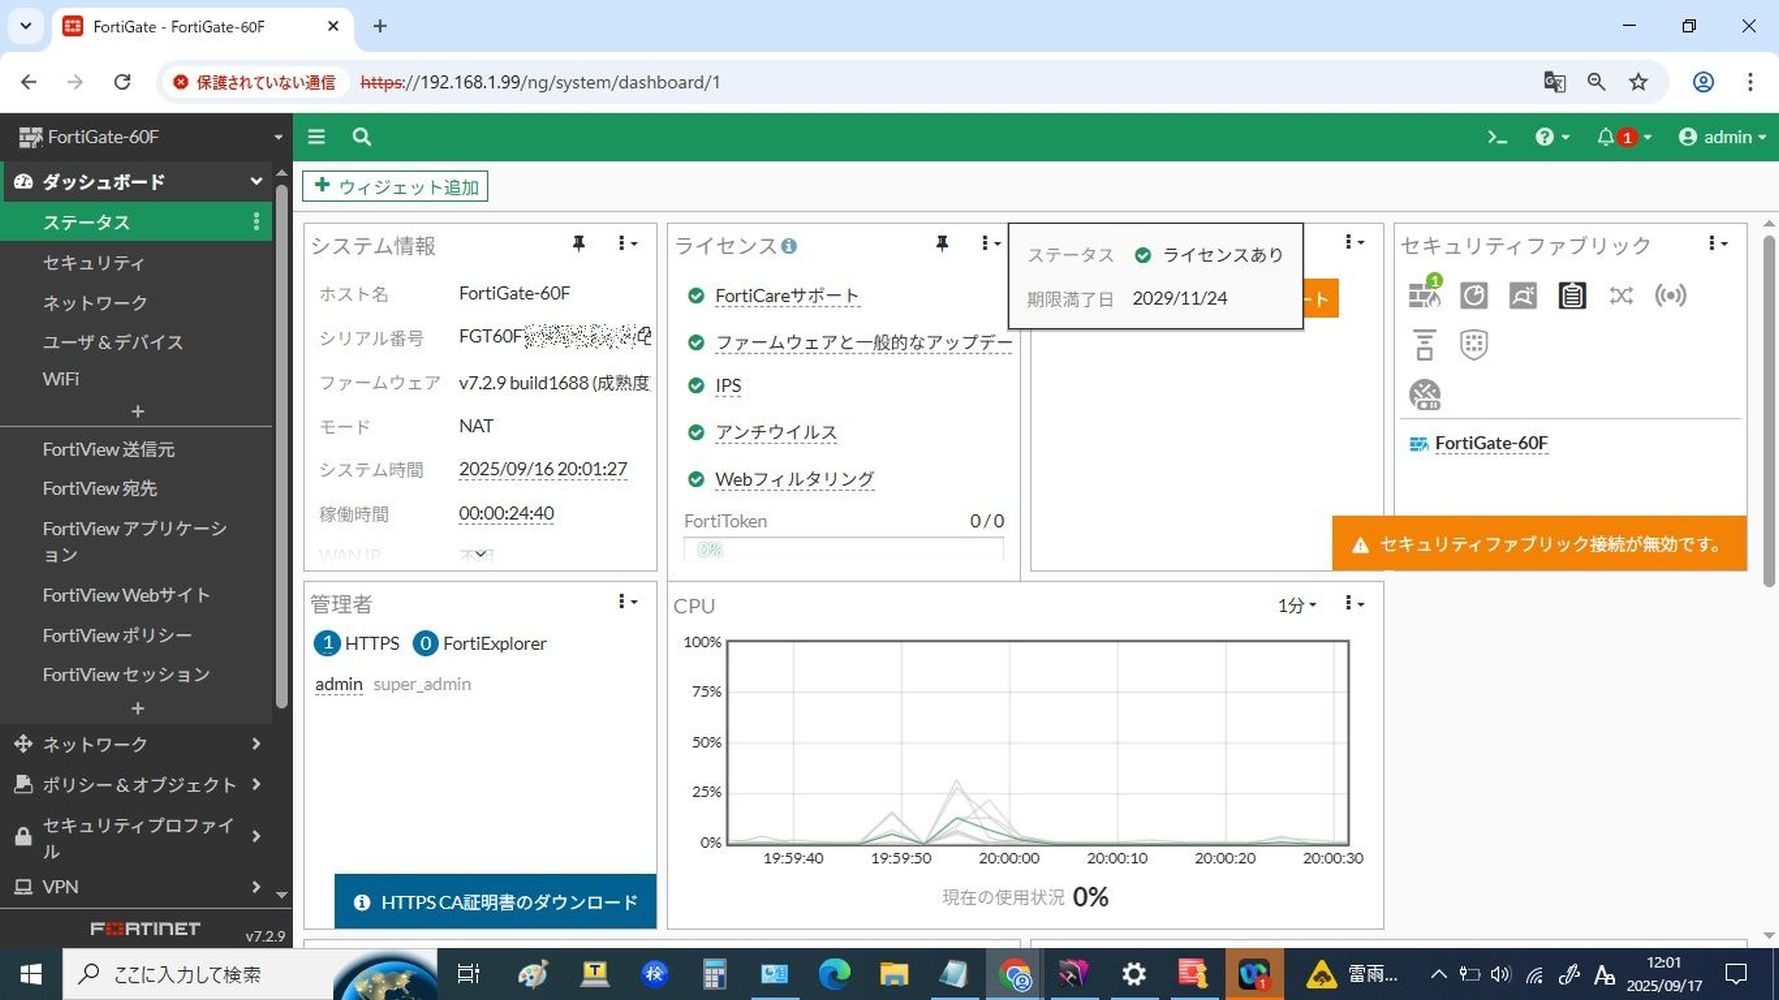Click the search magnifier in green header

click(x=362, y=137)
